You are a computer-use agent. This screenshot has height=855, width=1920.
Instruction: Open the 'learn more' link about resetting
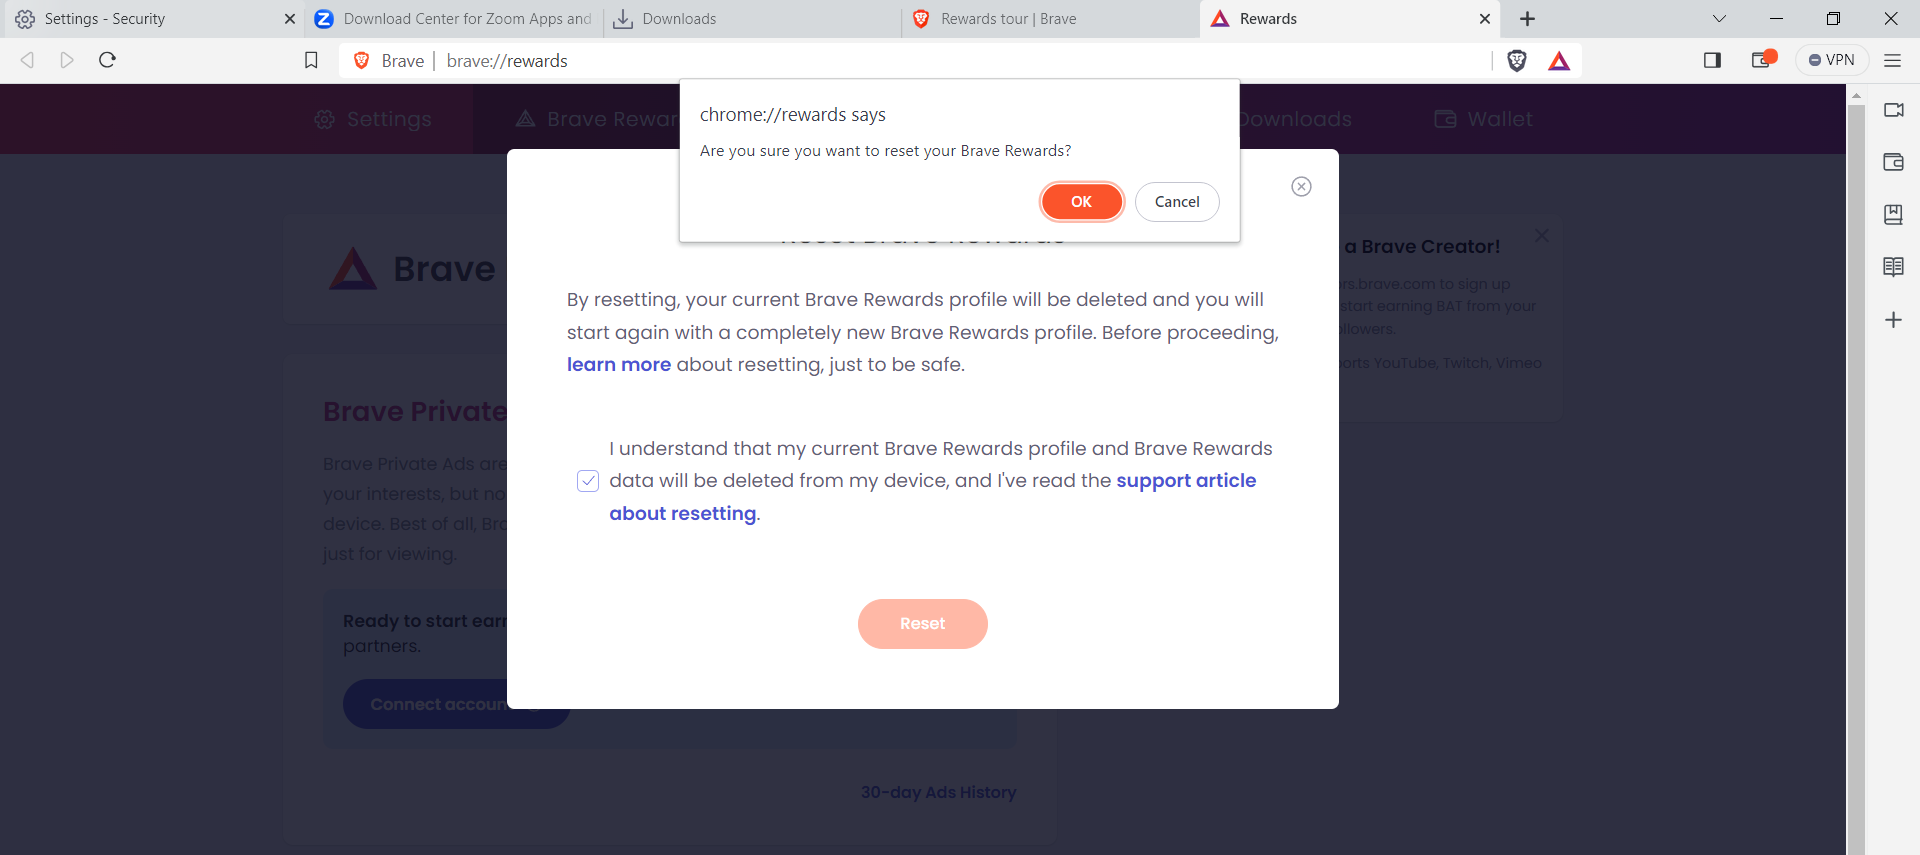pyautogui.click(x=618, y=364)
